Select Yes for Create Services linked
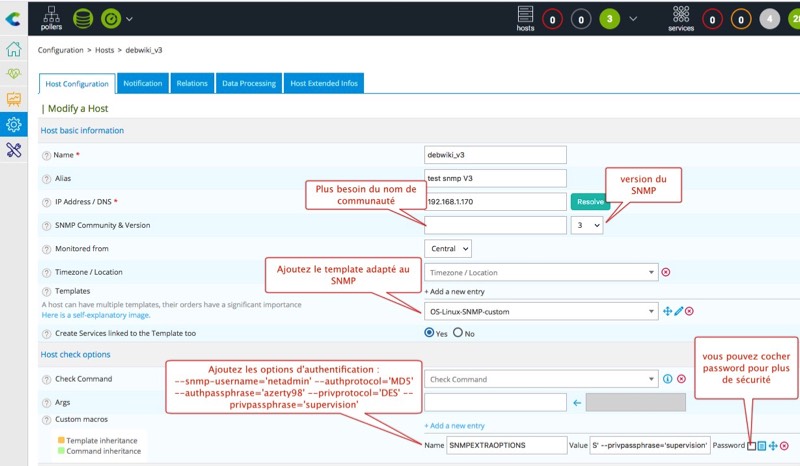Screen dimensions: 800x466 430,333
